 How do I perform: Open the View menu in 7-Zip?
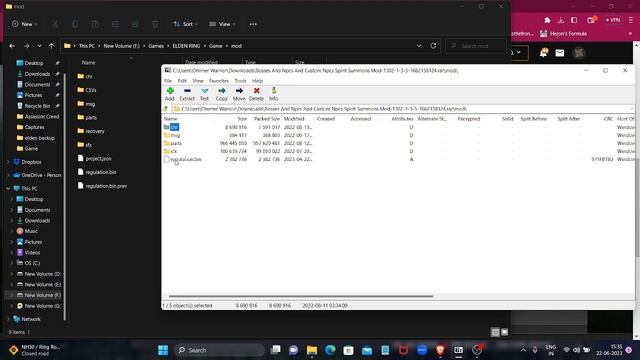click(x=198, y=81)
